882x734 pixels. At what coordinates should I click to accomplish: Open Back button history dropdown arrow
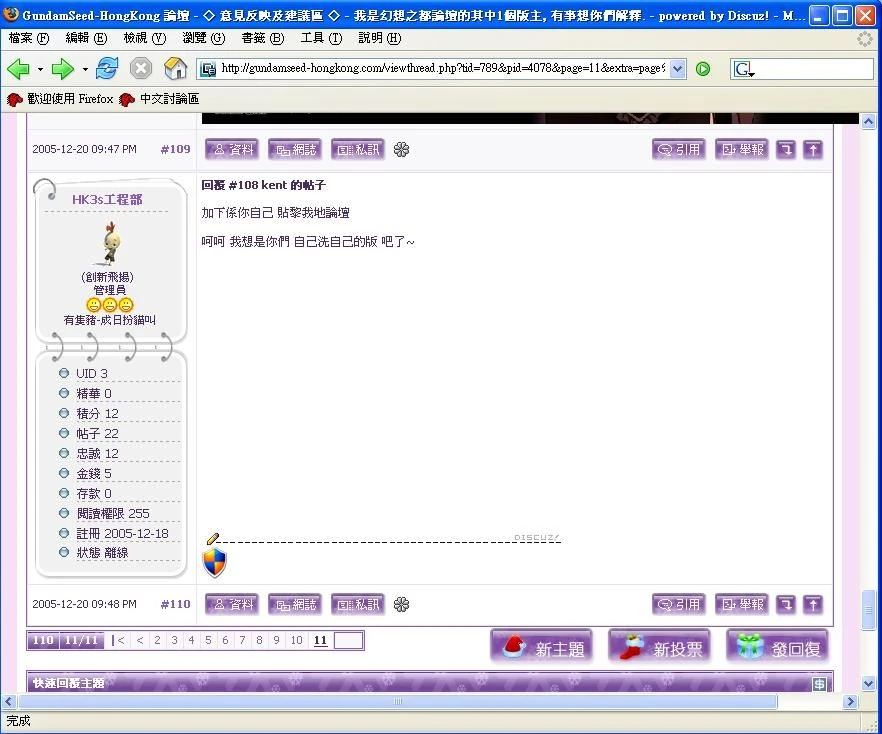40,69
